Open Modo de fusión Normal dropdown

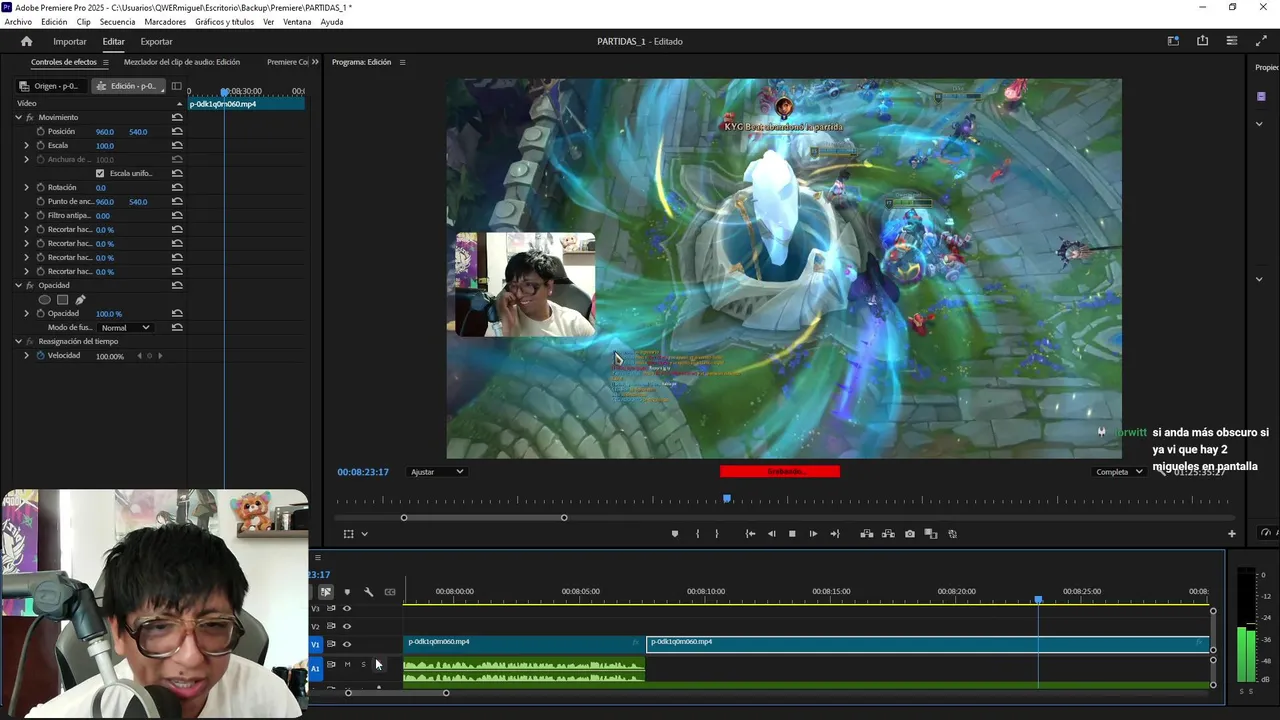pyautogui.click(x=125, y=328)
